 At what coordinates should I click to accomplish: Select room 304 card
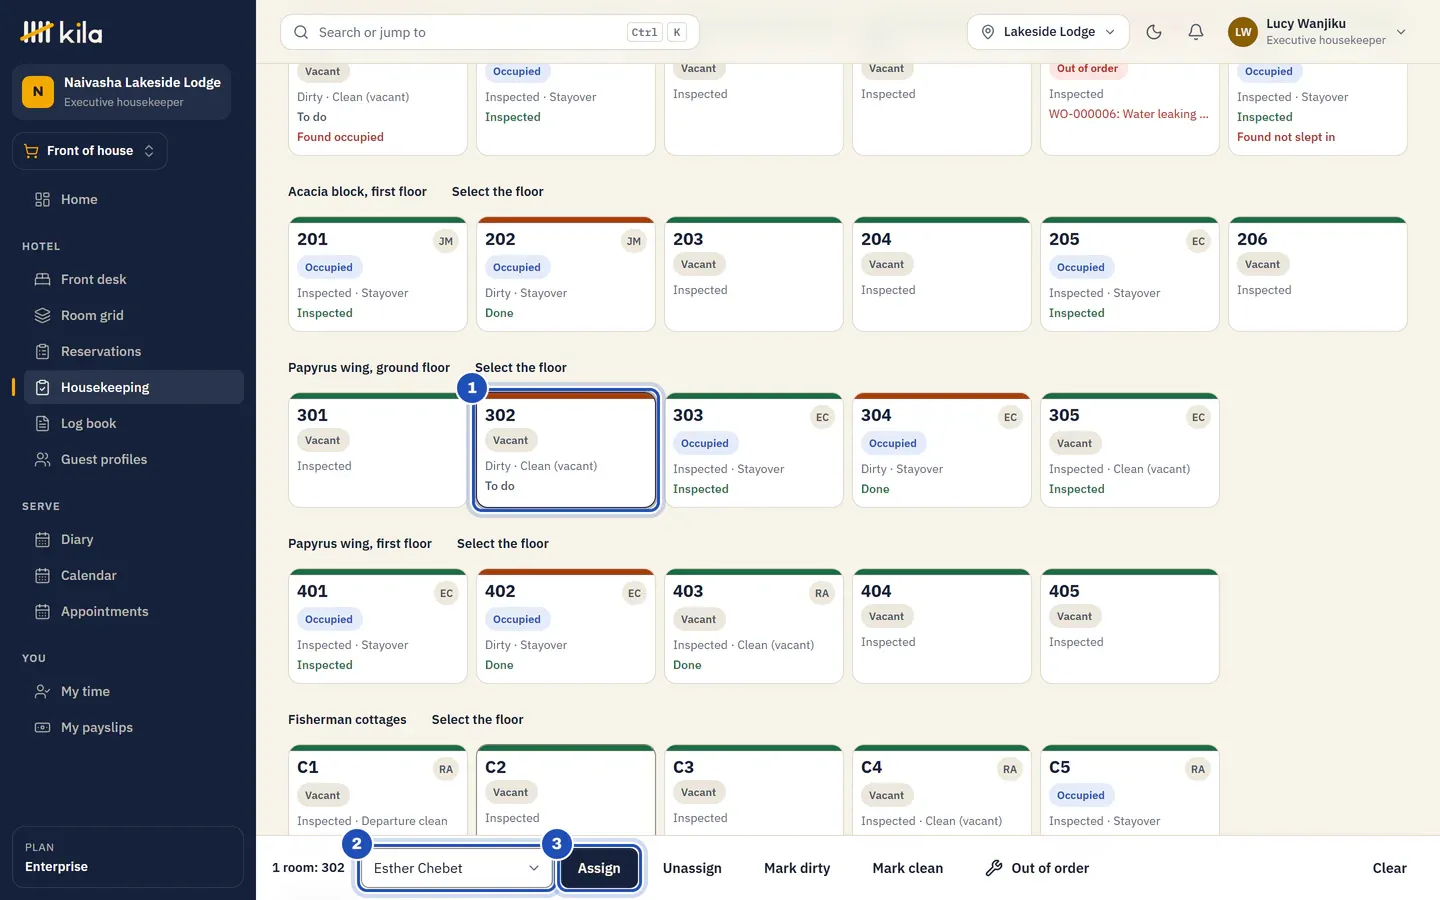942,450
